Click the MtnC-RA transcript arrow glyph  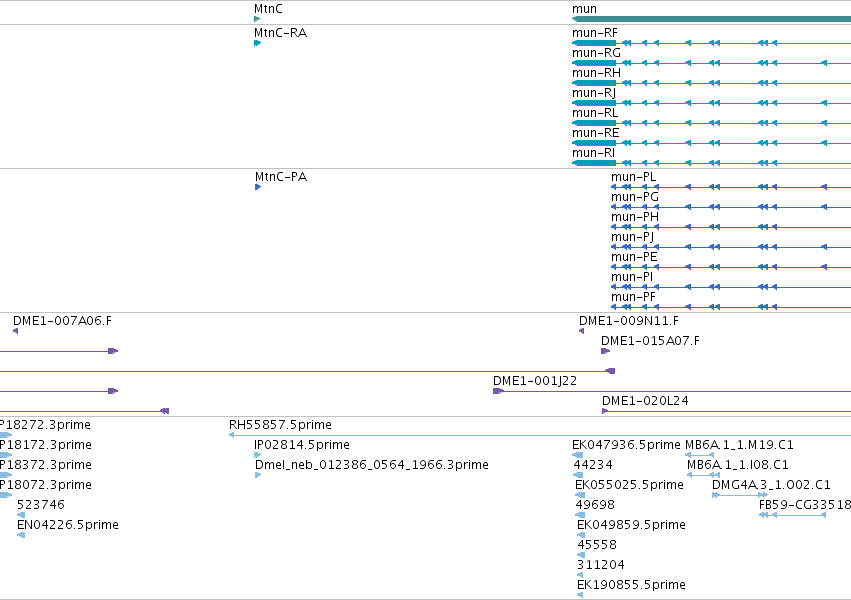click(257, 43)
